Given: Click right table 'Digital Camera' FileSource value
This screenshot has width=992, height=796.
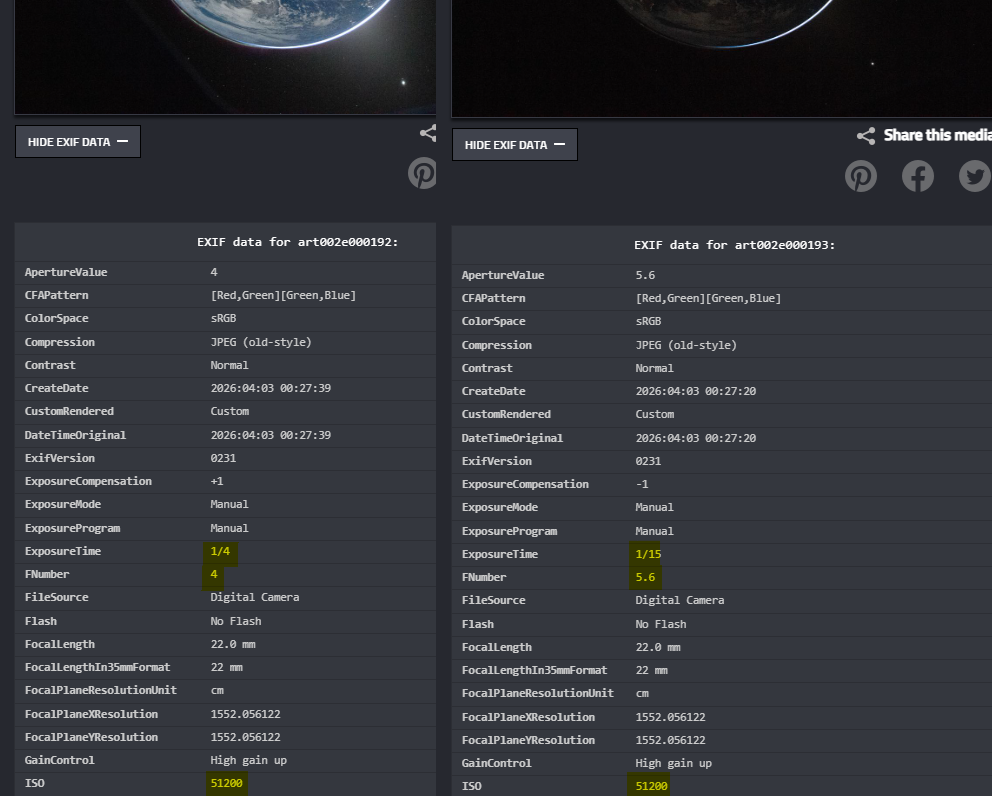Looking at the screenshot, I should (x=680, y=600).
